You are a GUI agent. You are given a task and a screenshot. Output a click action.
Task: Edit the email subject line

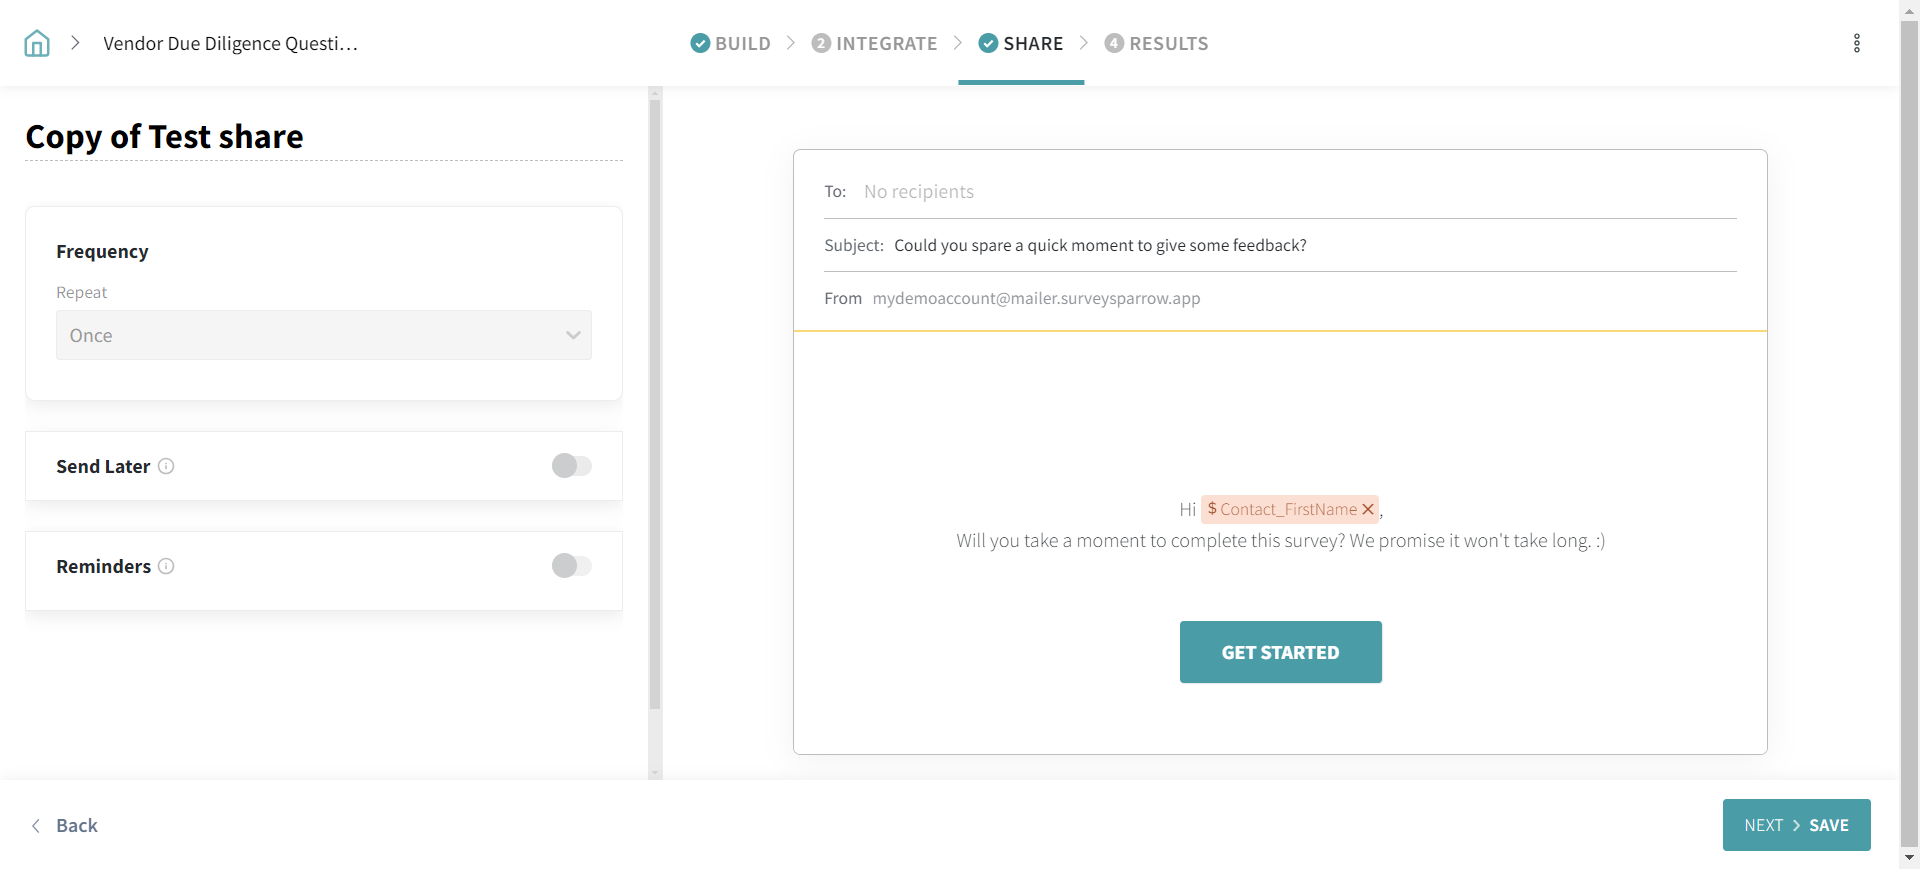click(x=1100, y=245)
